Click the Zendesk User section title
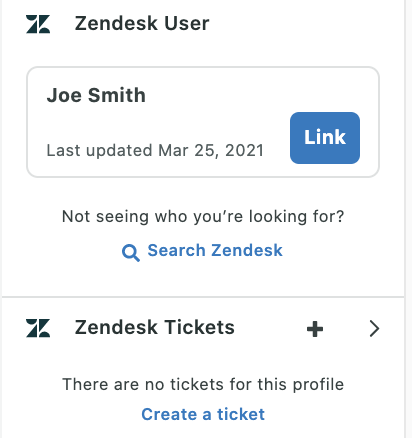The height and width of the screenshot is (438, 412). [x=142, y=23]
